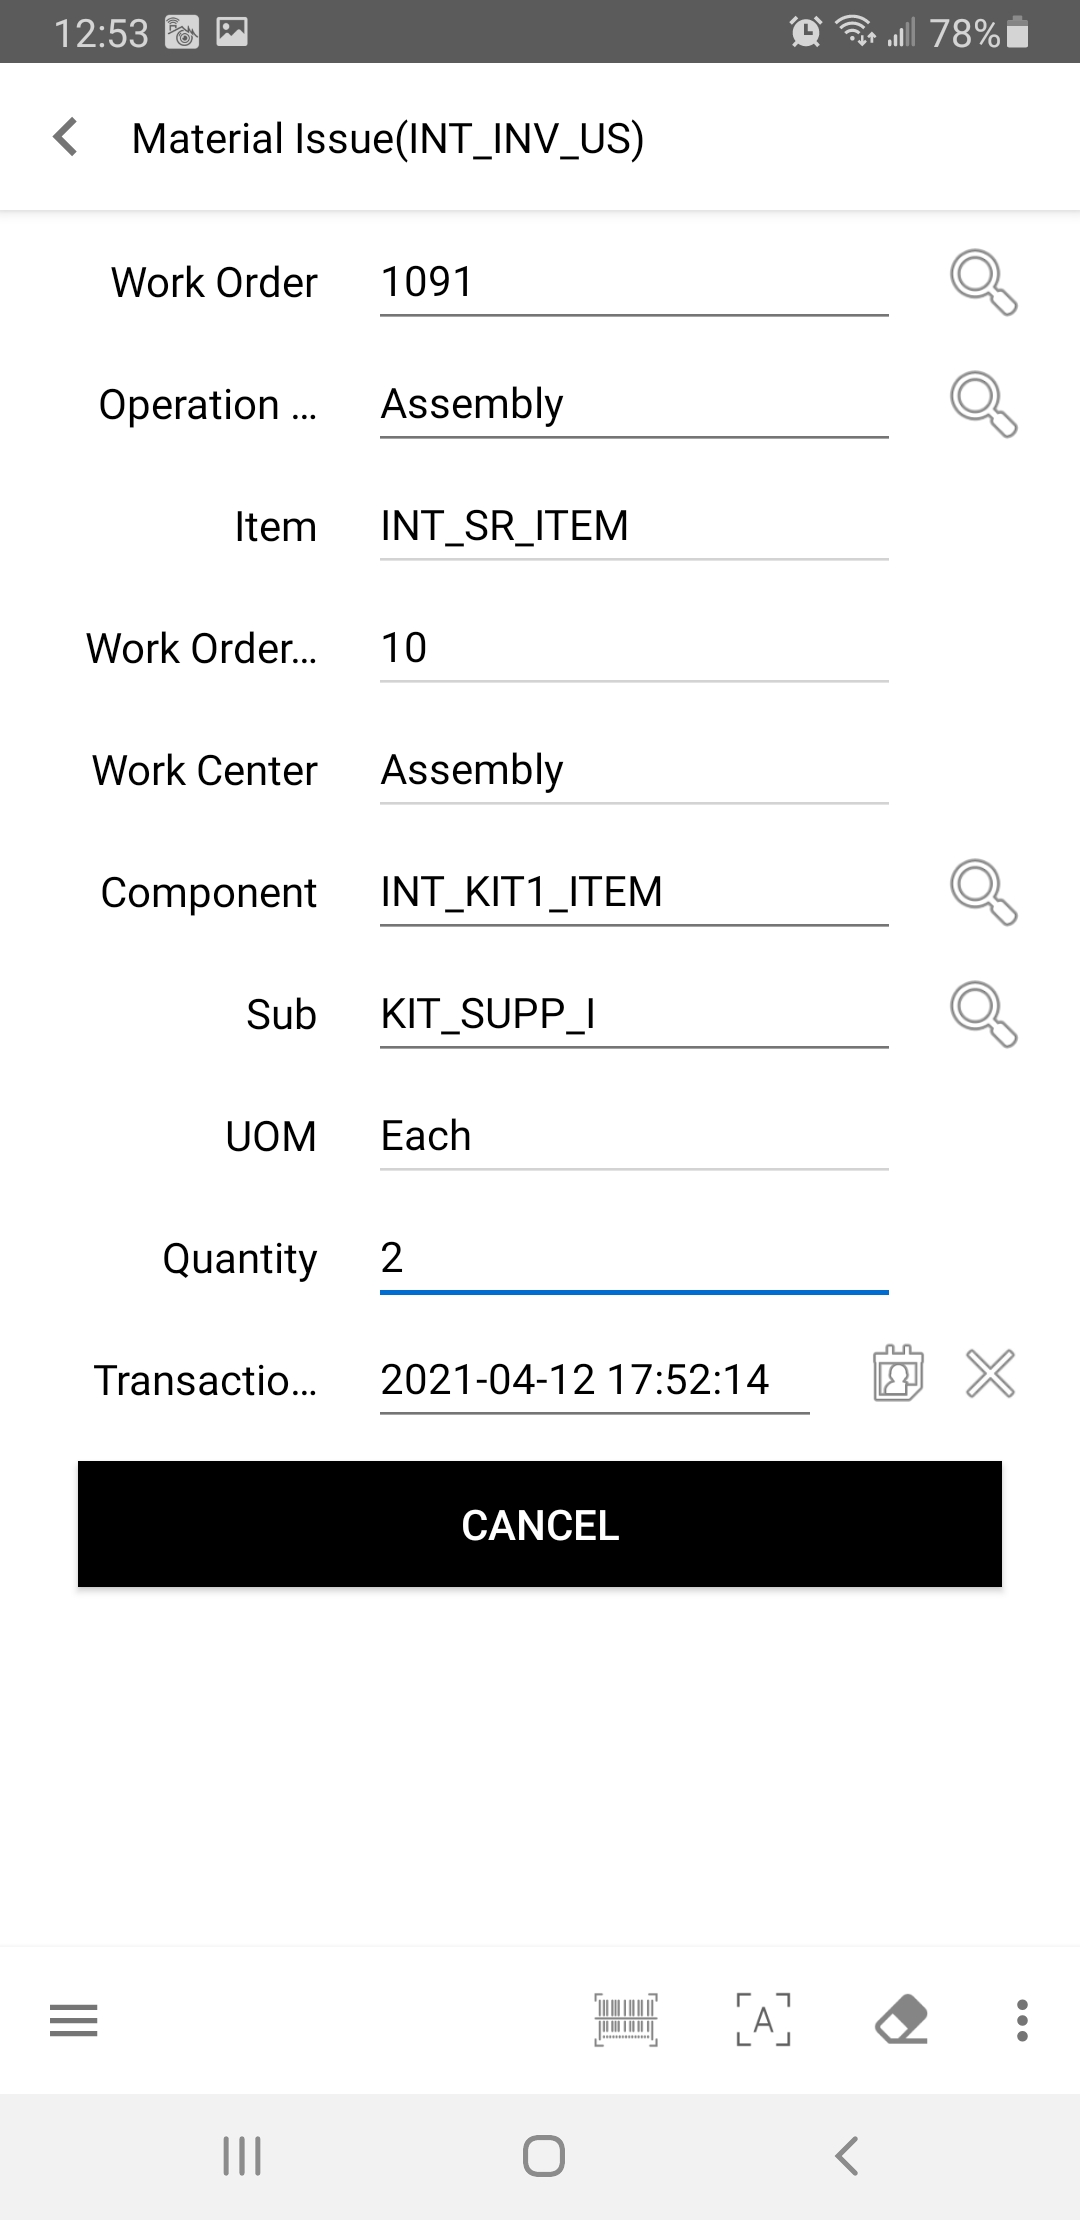Clear the Transaction date with the X icon
The width and height of the screenshot is (1080, 2220).
990,1373
